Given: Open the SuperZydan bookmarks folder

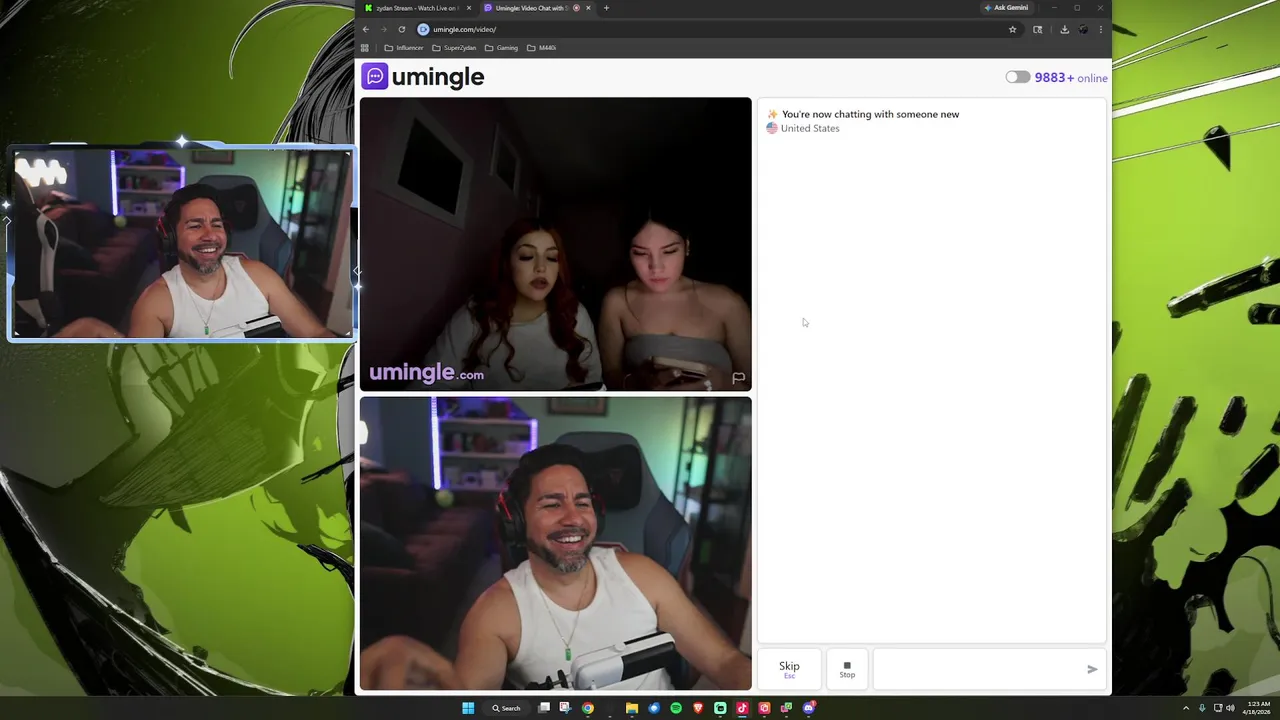Looking at the screenshot, I should [454, 48].
